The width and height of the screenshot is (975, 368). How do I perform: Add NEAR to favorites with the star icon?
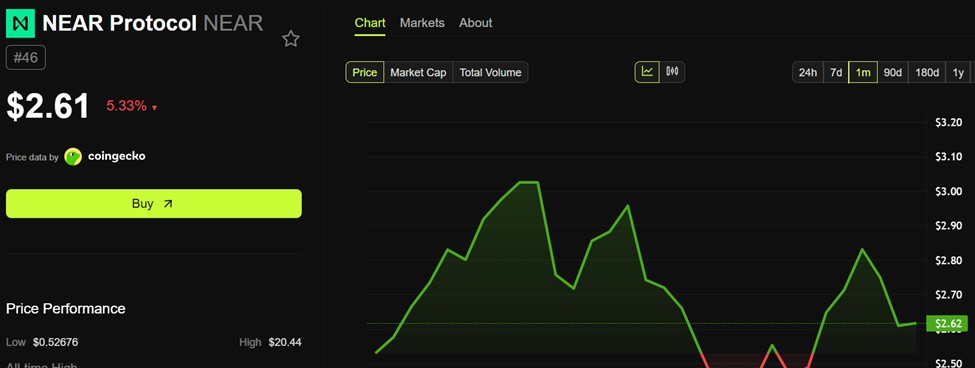tap(290, 39)
